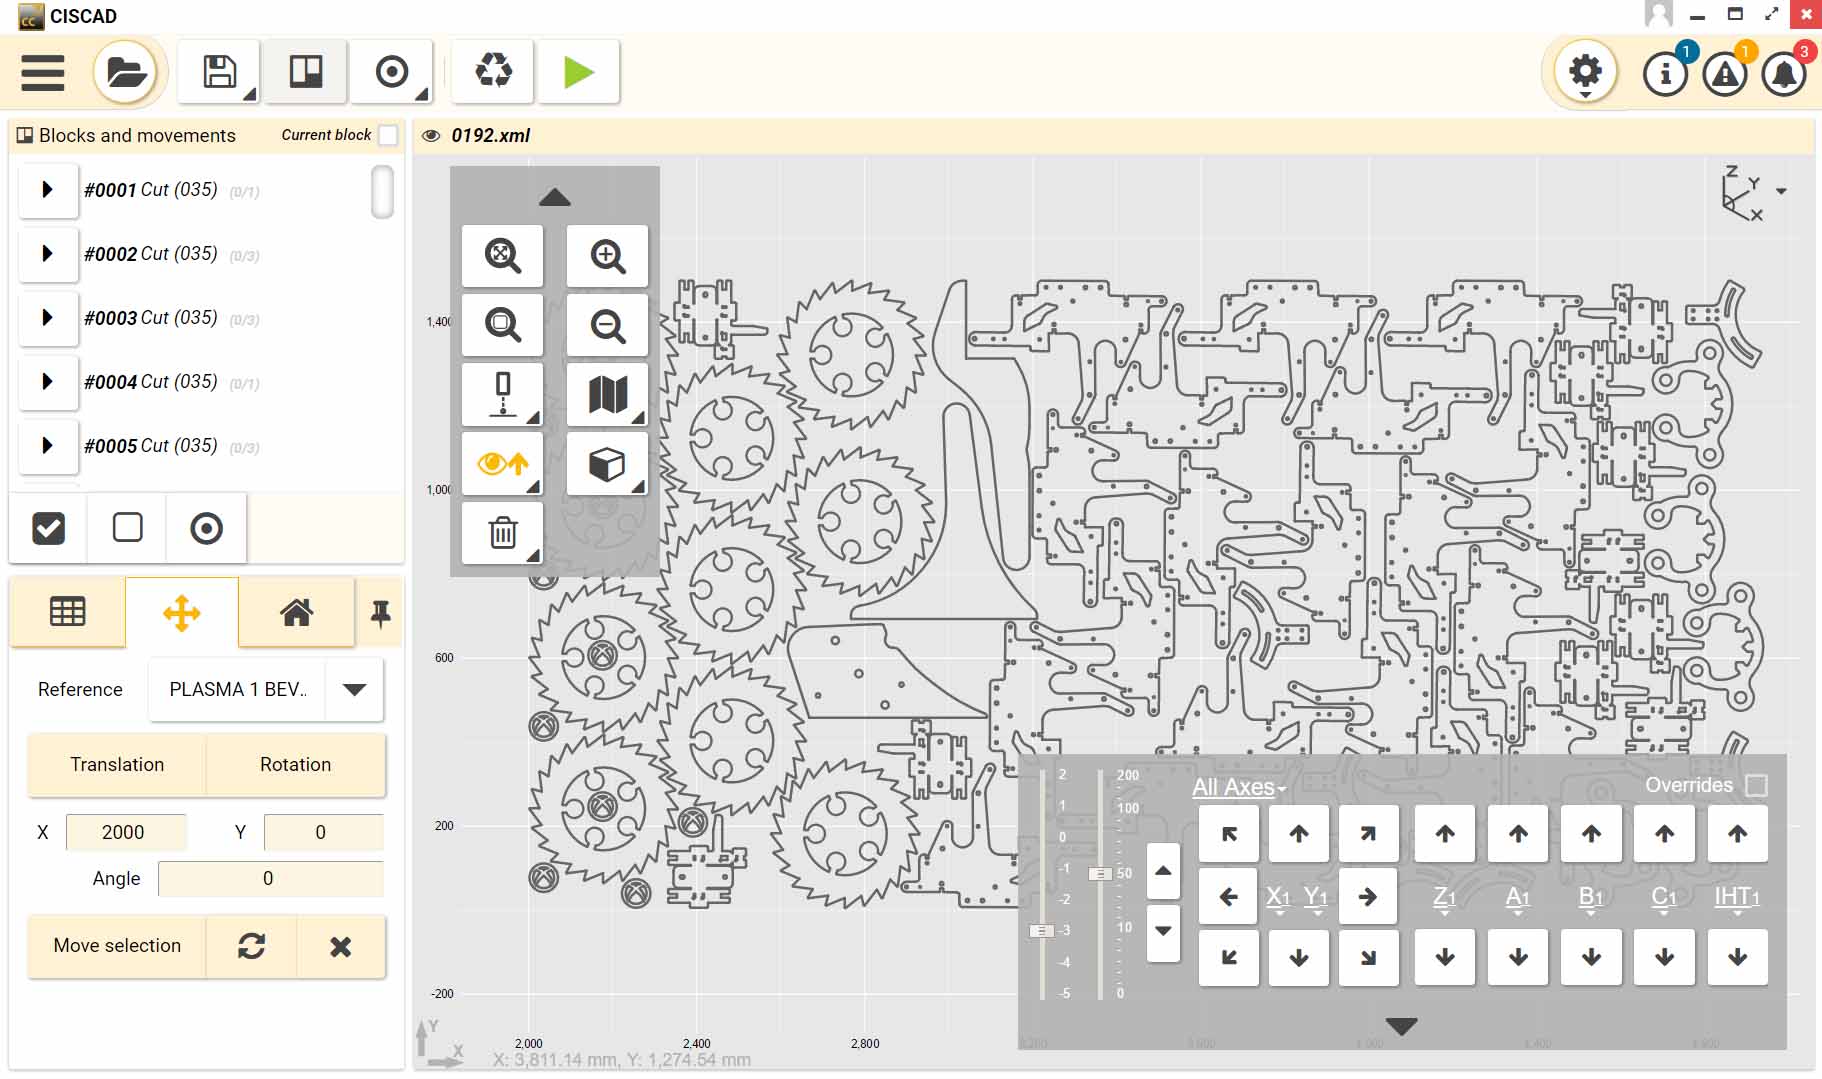Click the X translation input field
This screenshot has width=1822, height=1079.
125,832
